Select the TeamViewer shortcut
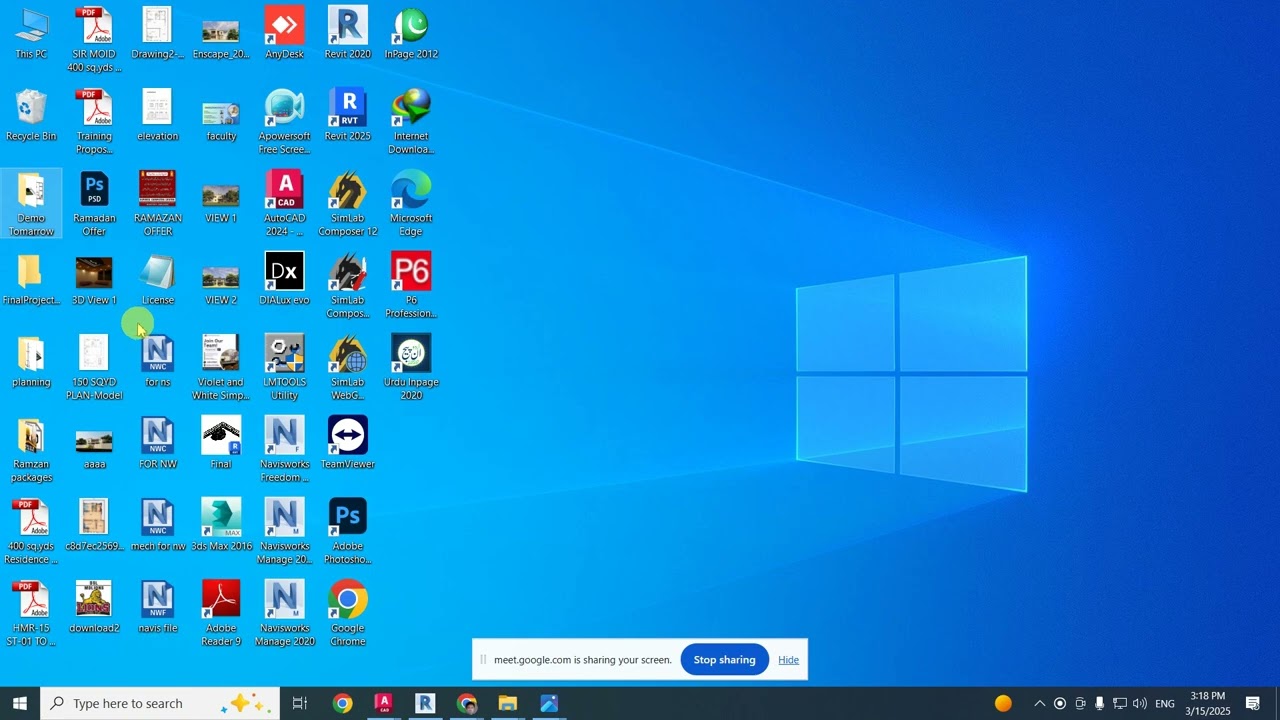Viewport: 1280px width, 720px height. [x=348, y=444]
